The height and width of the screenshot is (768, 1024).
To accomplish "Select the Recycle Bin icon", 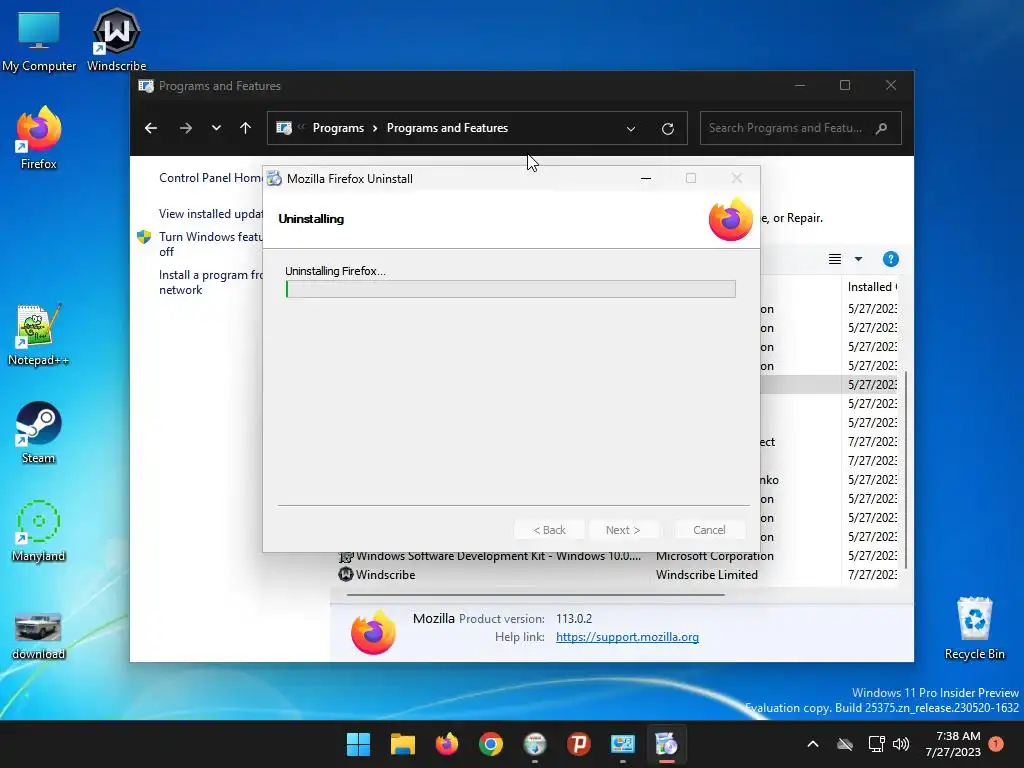I will point(974,628).
